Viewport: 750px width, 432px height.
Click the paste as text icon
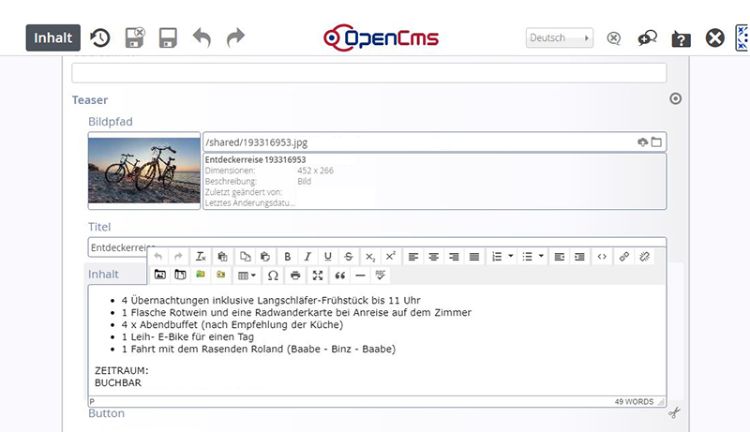click(x=222, y=256)
